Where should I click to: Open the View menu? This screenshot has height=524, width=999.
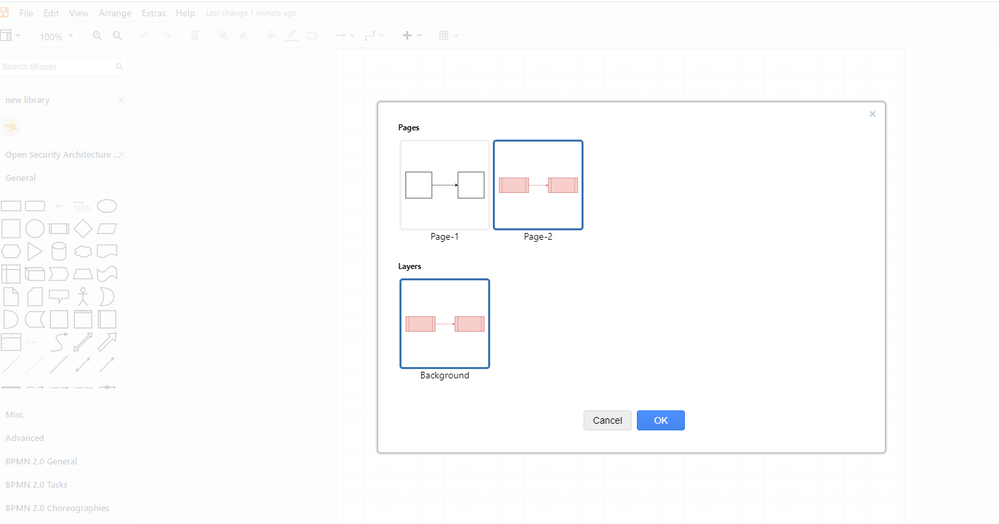(78, 13)
